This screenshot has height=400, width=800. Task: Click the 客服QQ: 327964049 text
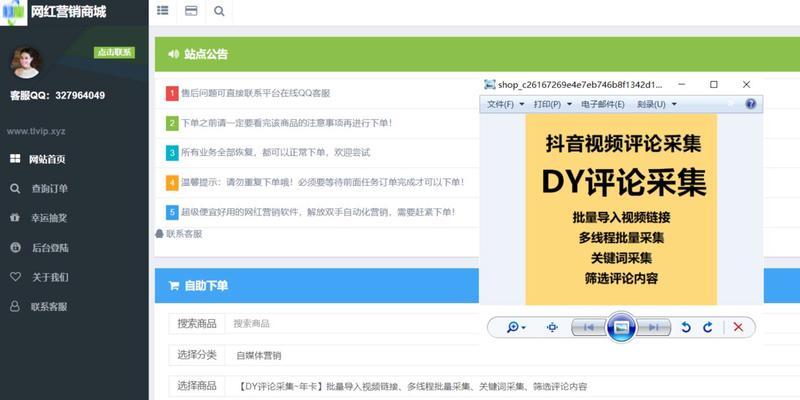coord(58,95)
